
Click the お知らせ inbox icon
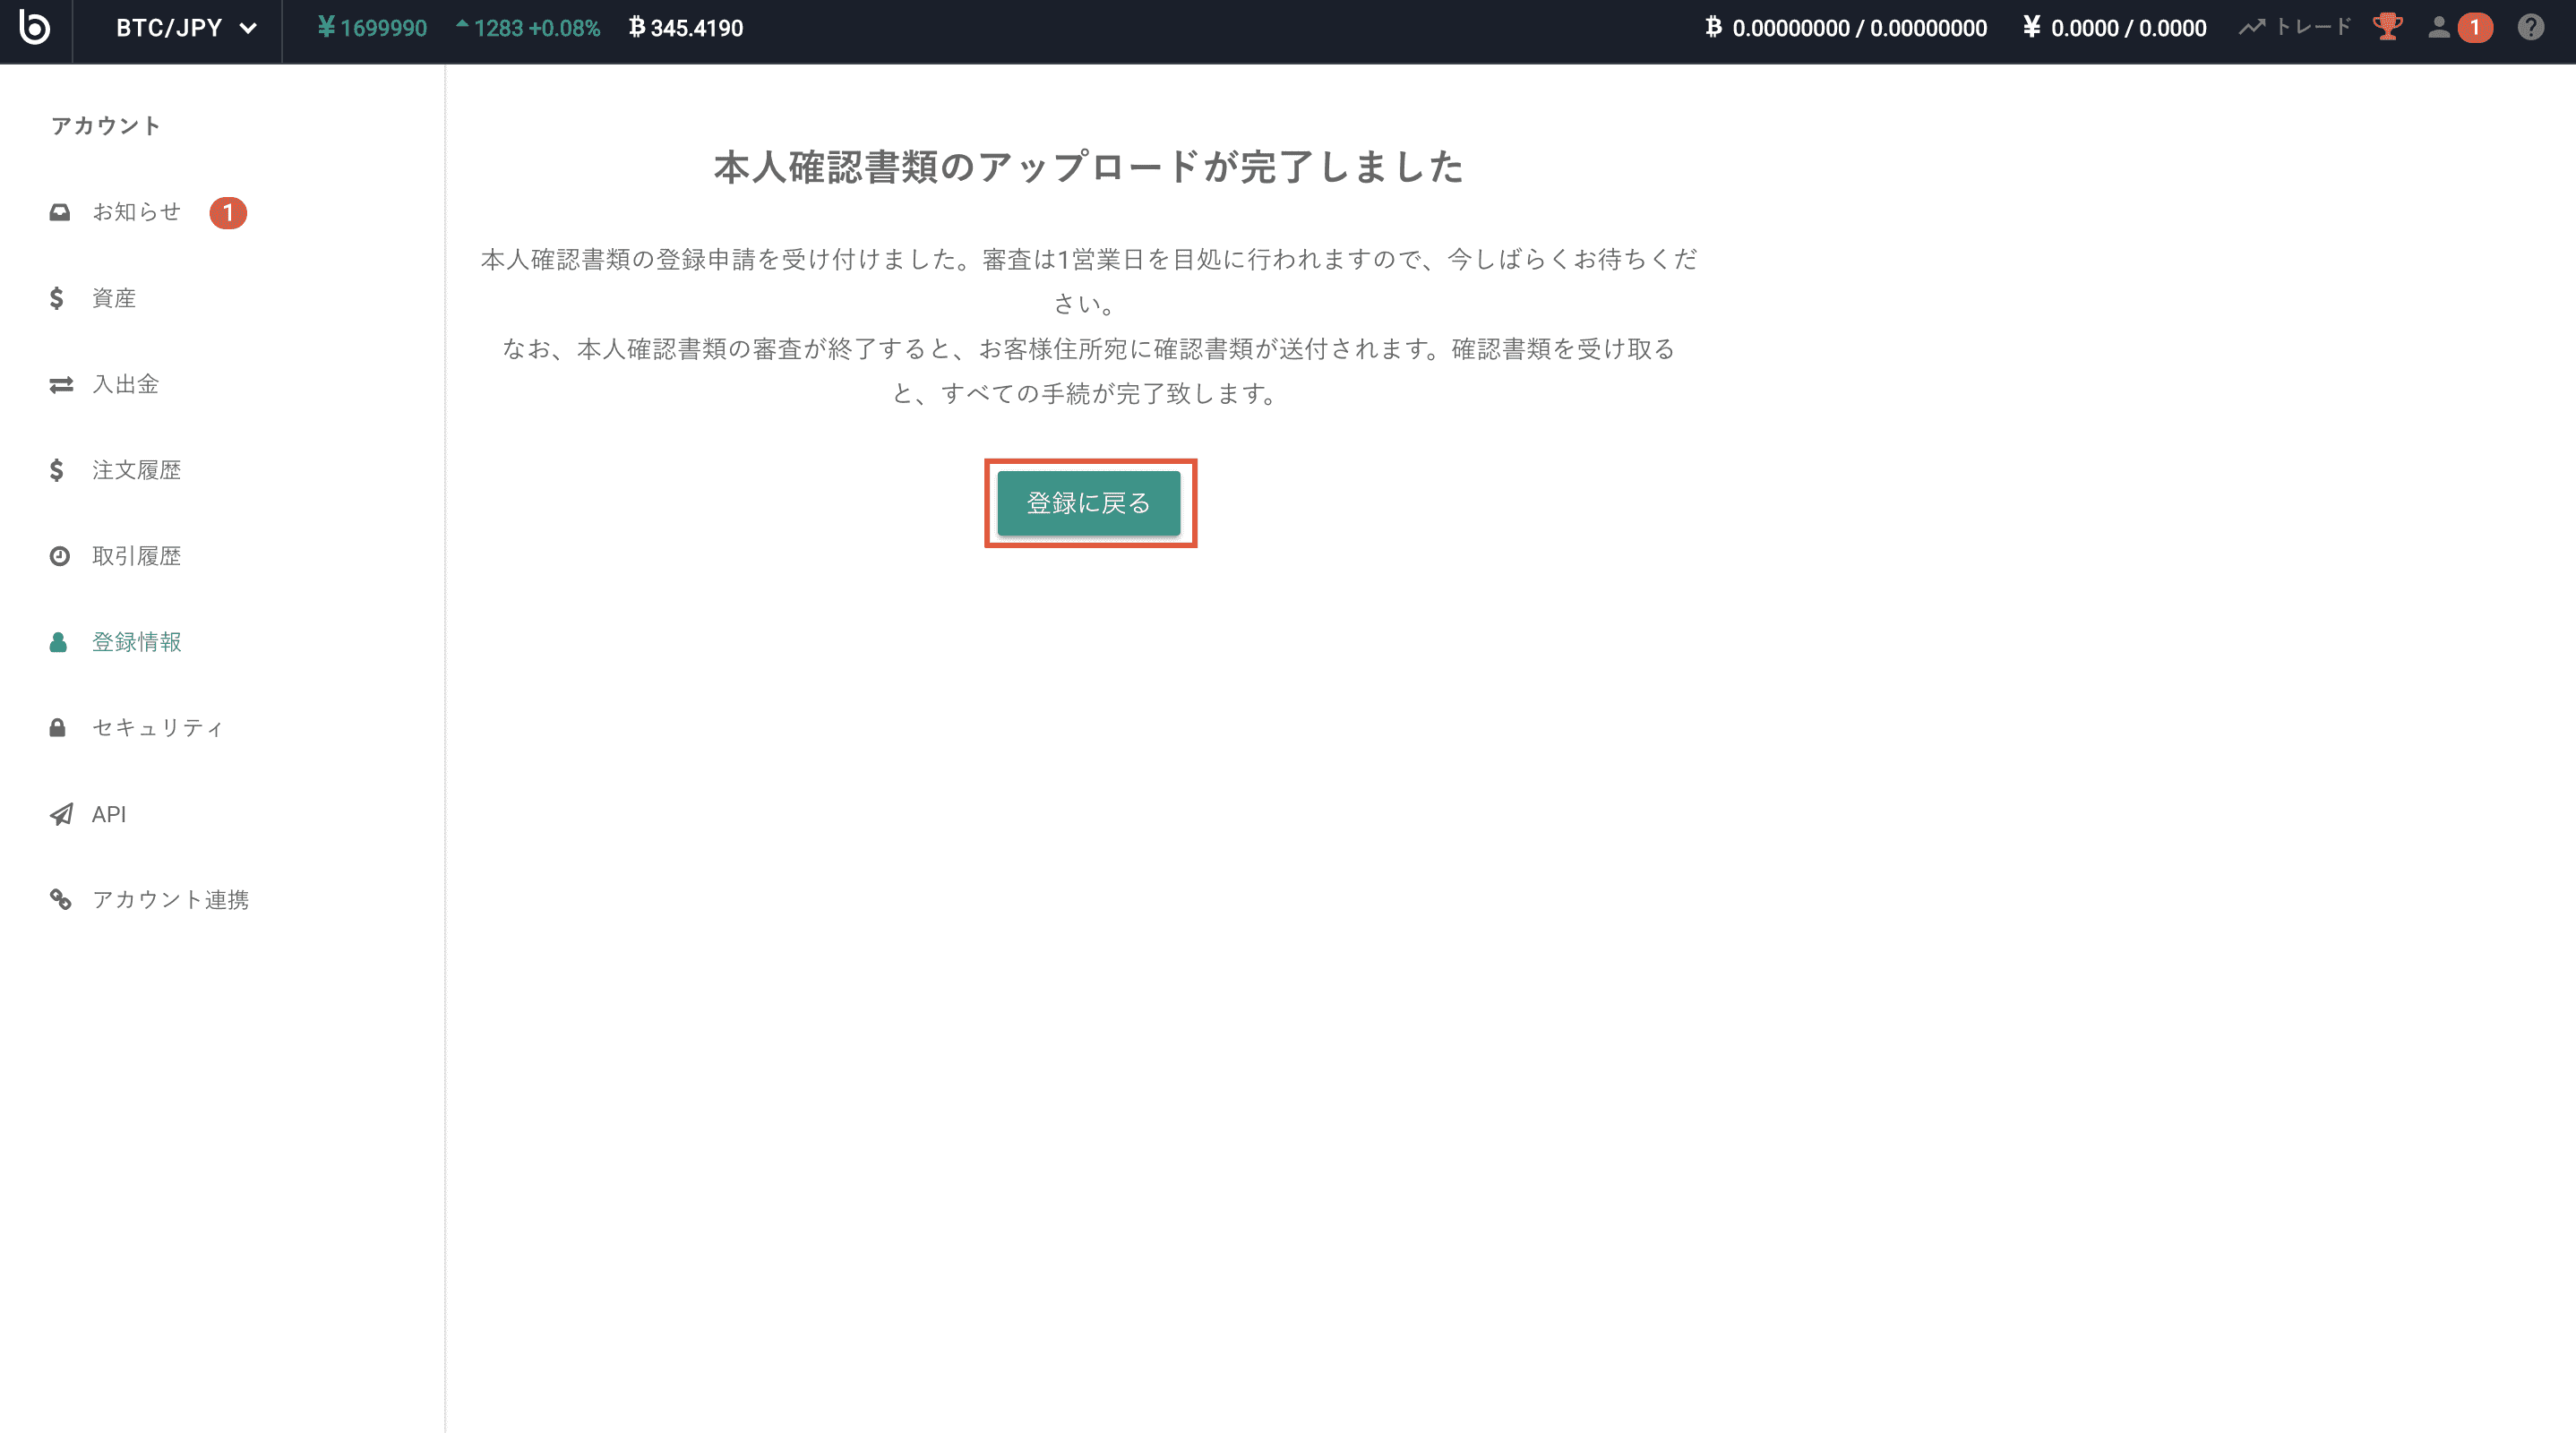pyautogui.click(x=60, y=212)
